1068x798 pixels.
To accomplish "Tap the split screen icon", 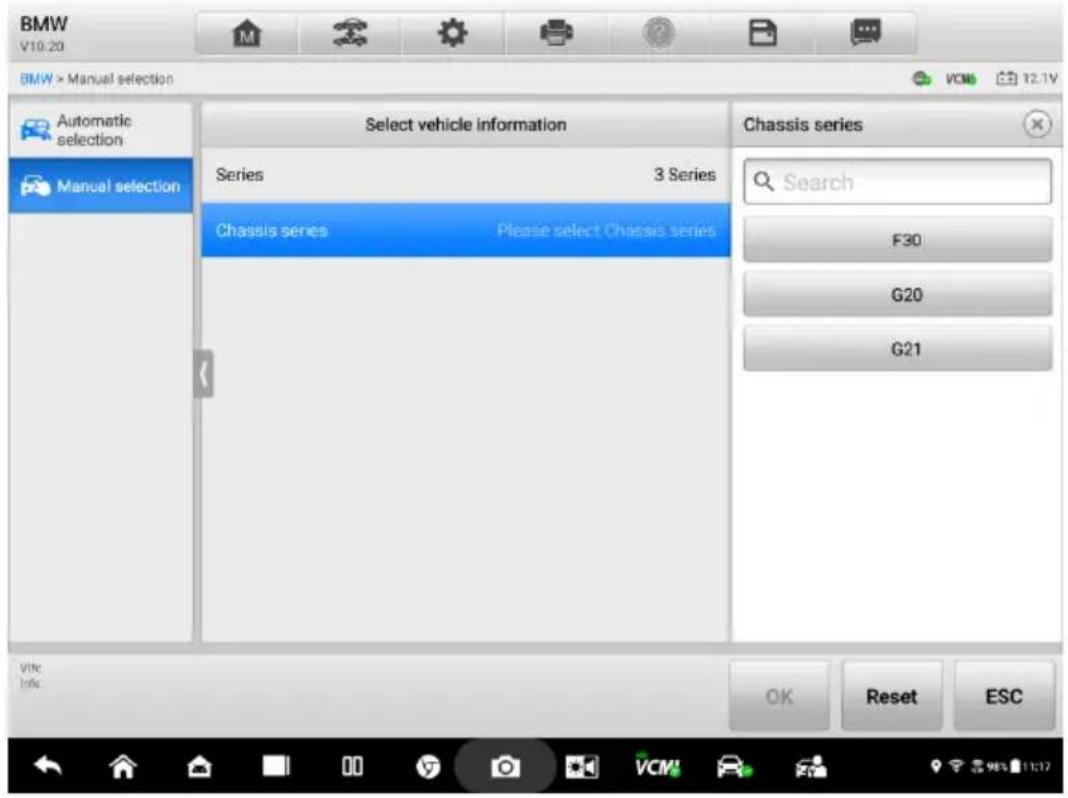I will [352, 767].
